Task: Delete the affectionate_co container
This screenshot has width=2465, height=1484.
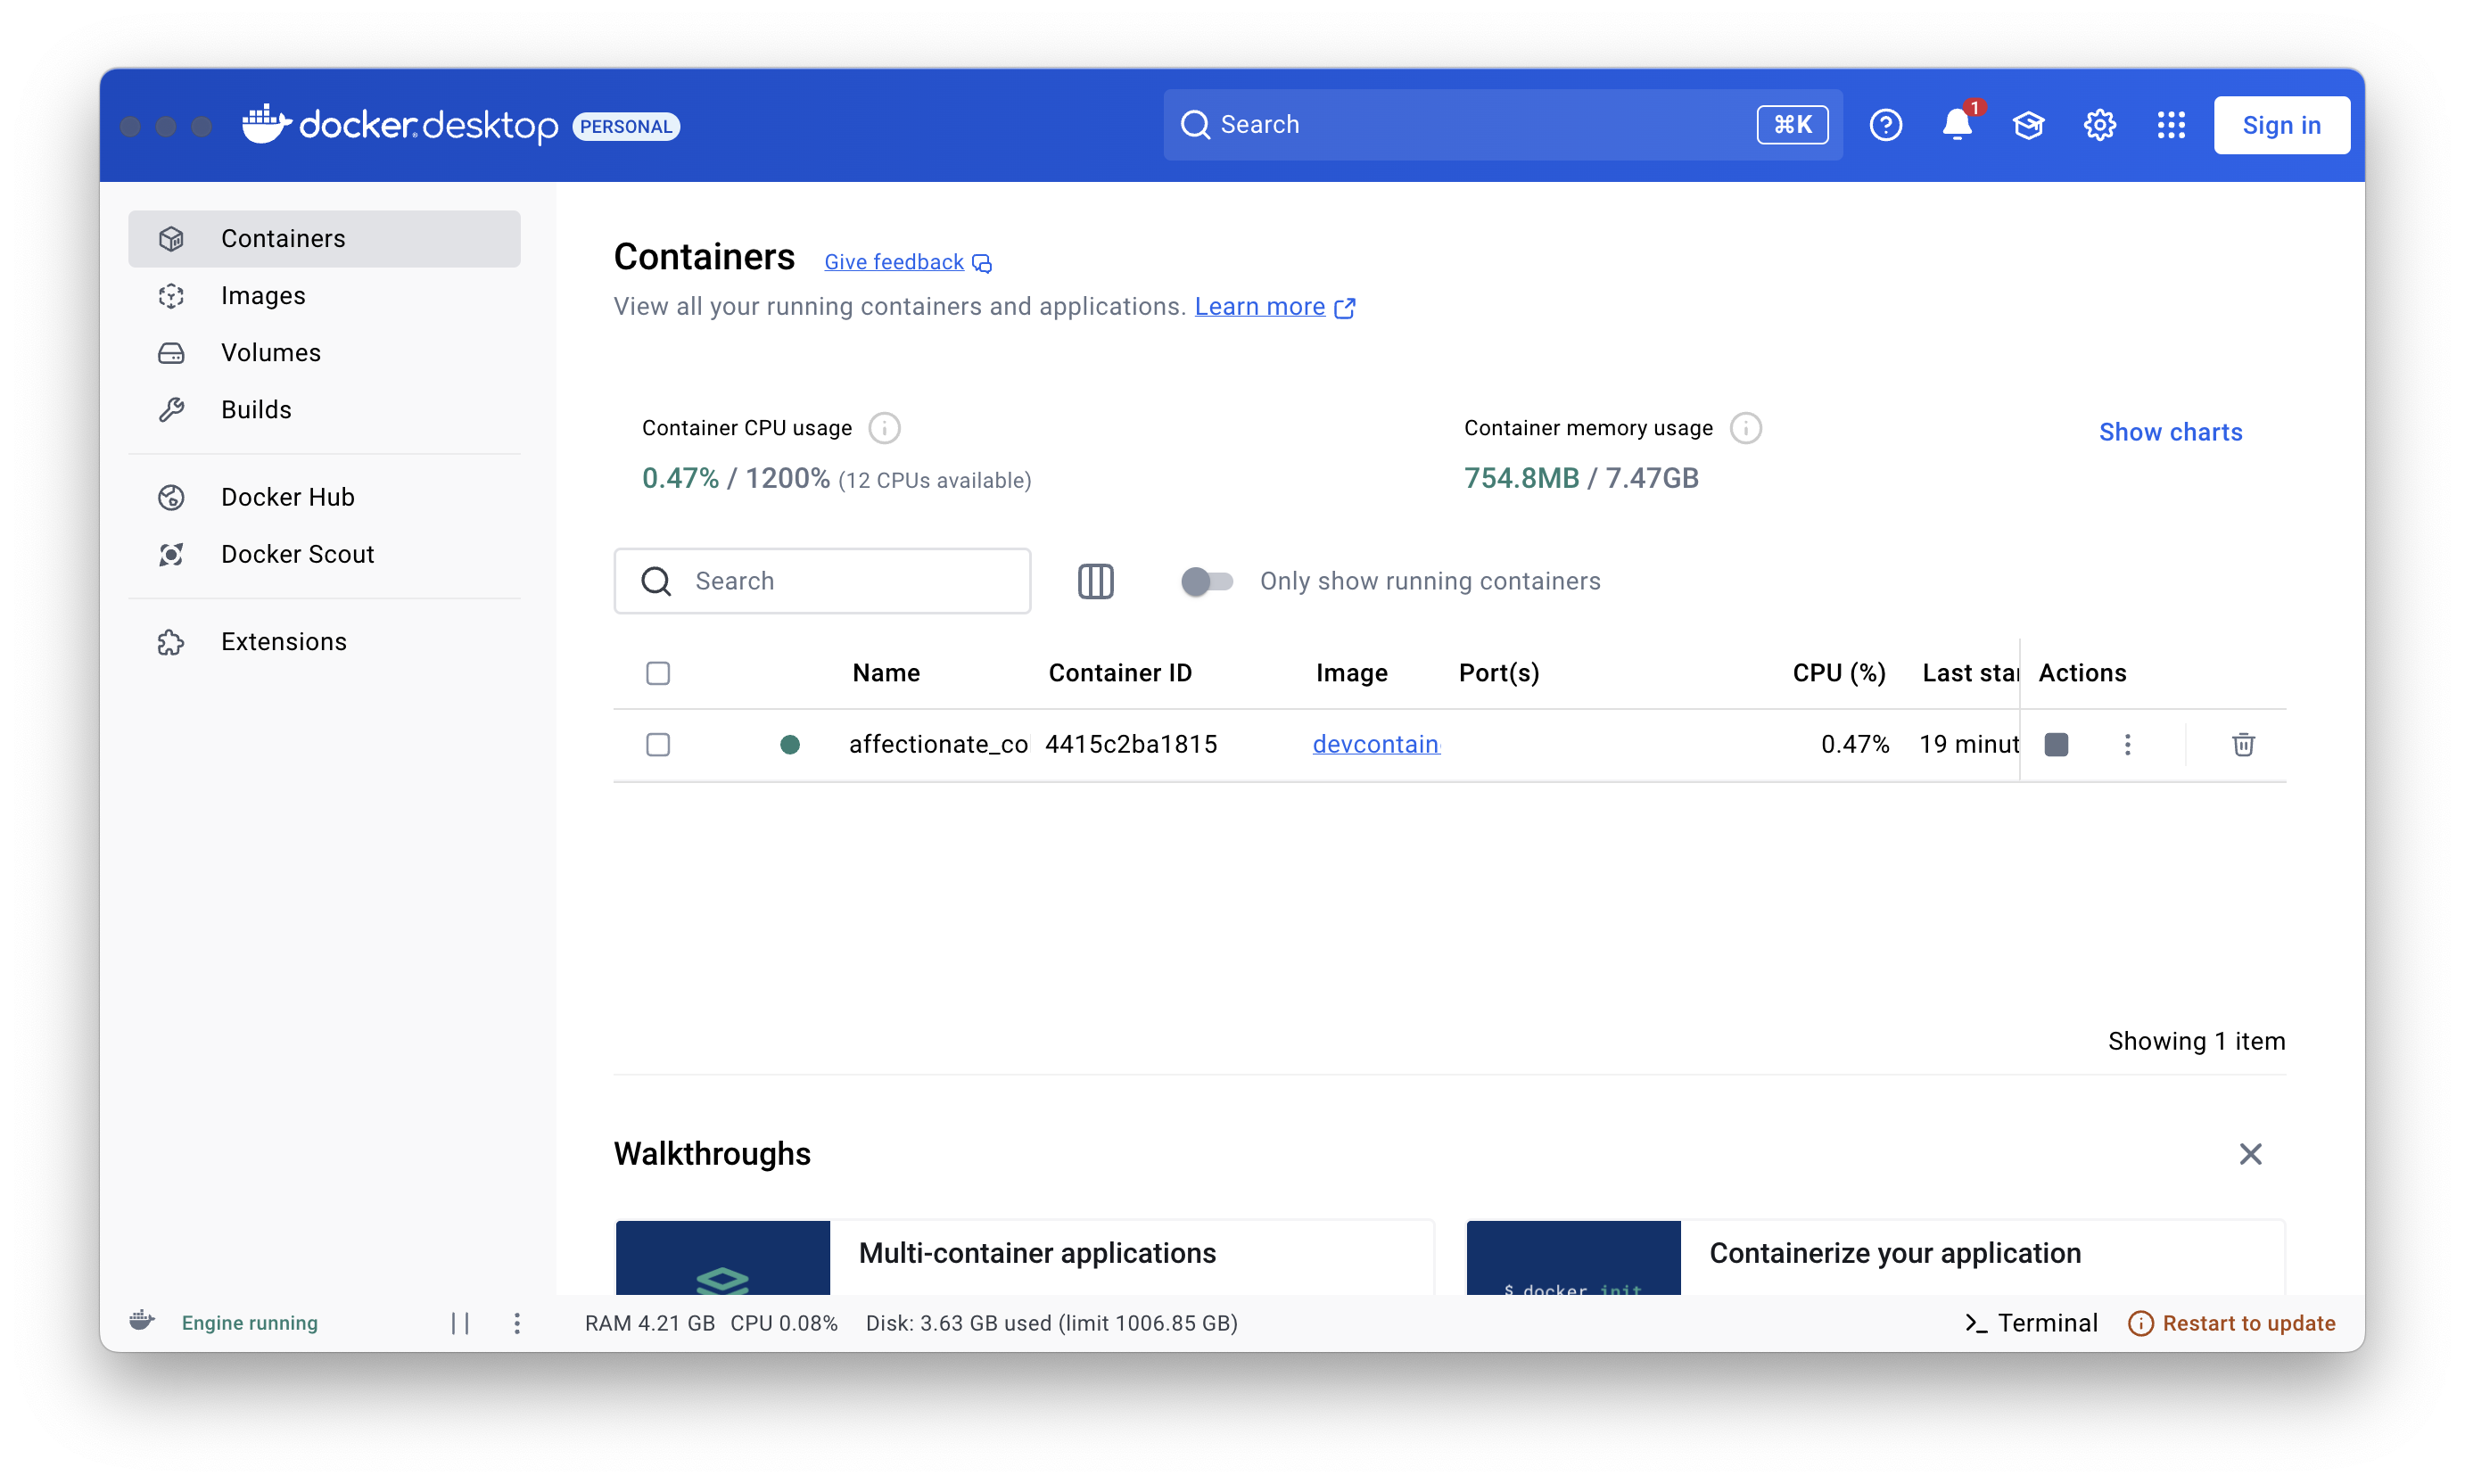Action: (2243, 744)
